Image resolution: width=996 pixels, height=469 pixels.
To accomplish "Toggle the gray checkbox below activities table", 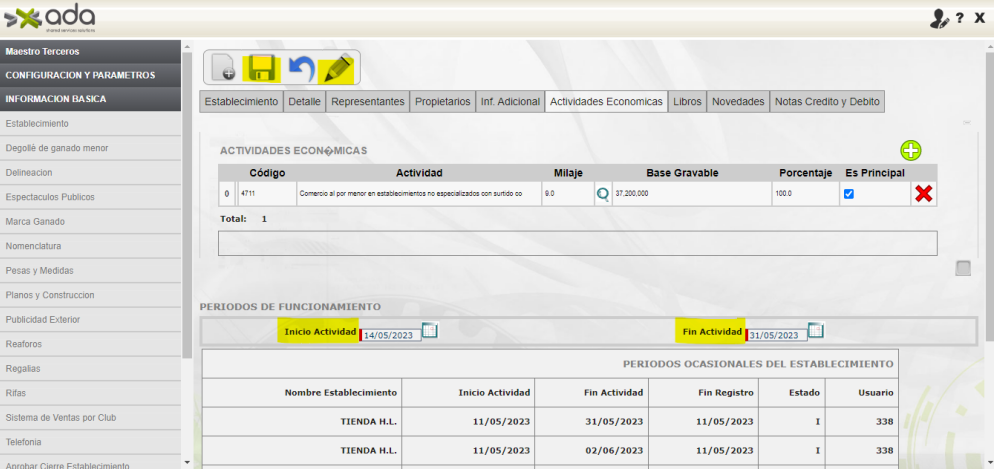I will click(x=963, y=268).
